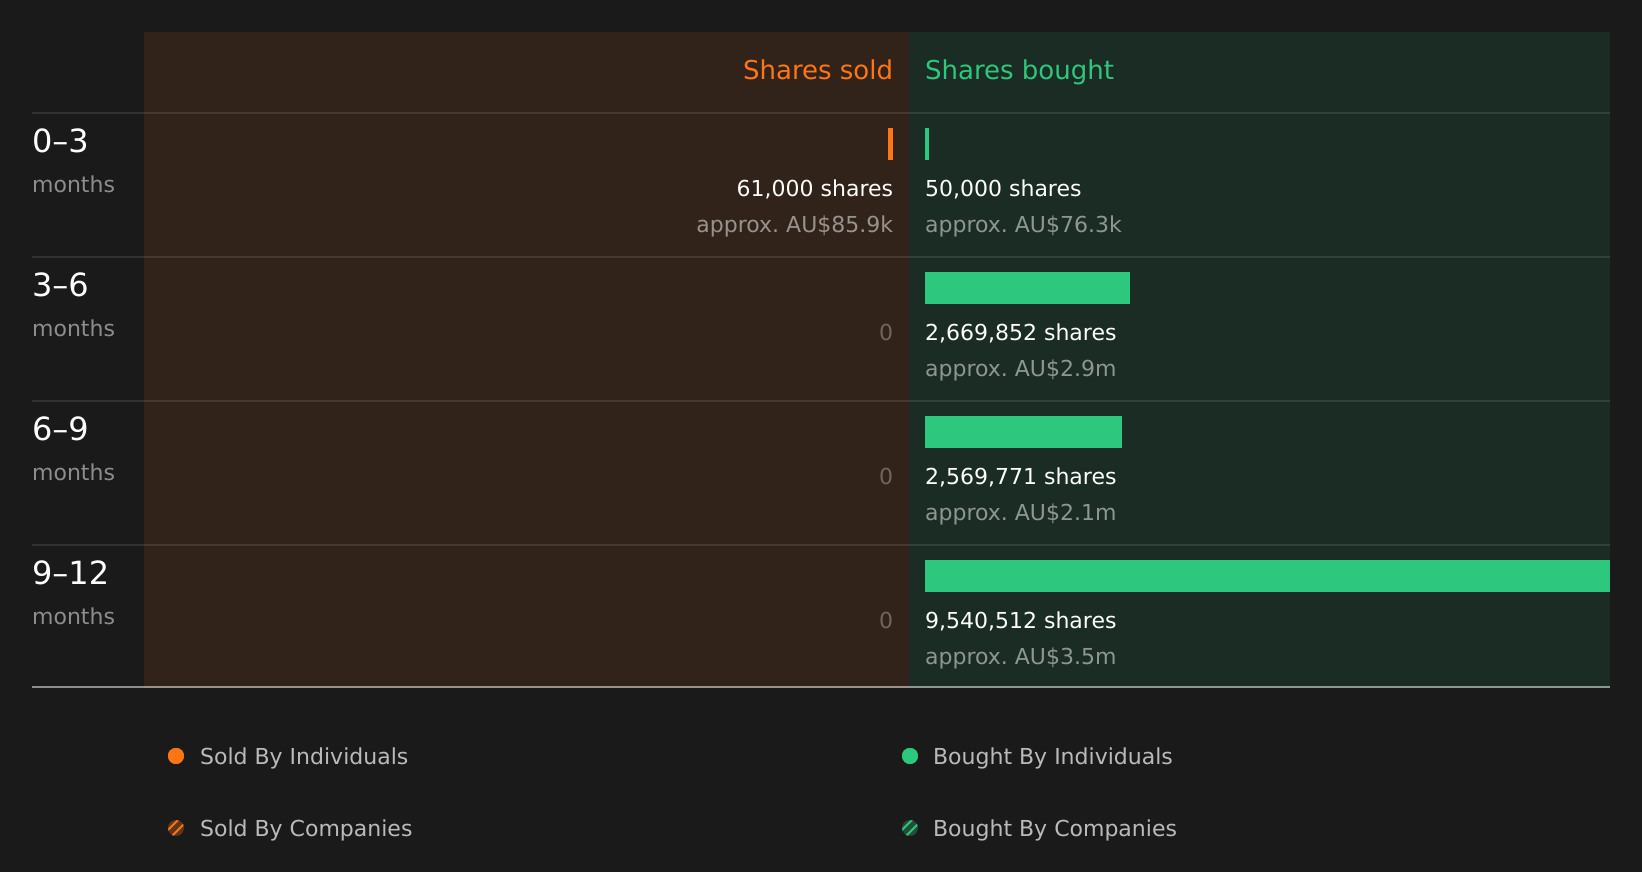This screenshot has width=1642, height=872.
Task: Click the 6–9 months row label
Action: tap(73, 449)
